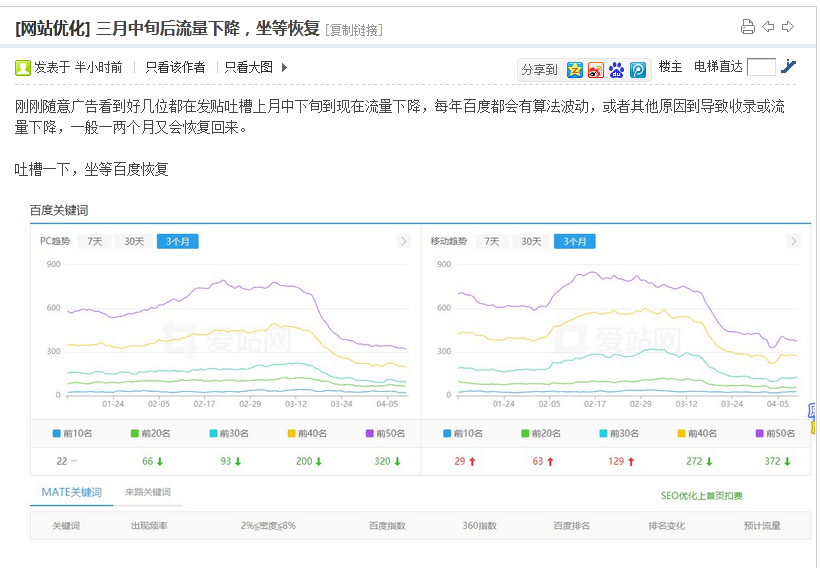Toggle 前10名 blue legend in PC chart
Image resolution: width=820 pixels, height=568 pixels.
pos(73,433)
